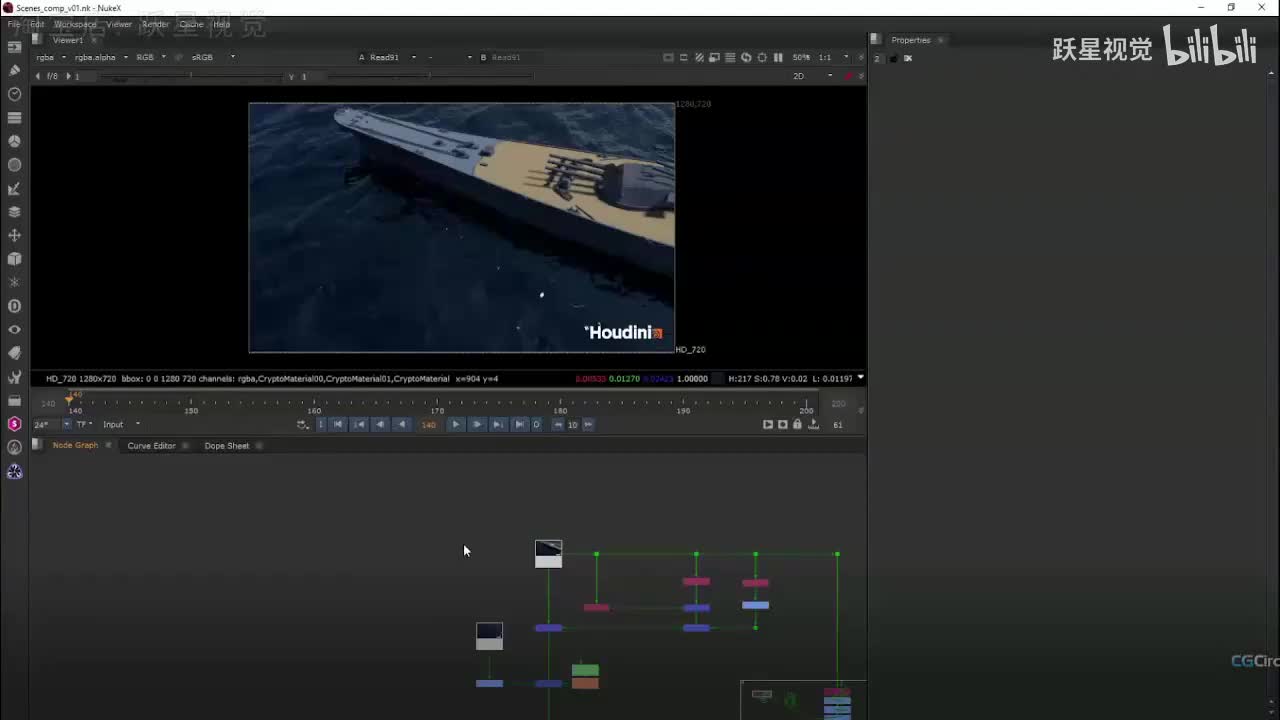Open the RGB display dropdown

pyautogui.click(x=151, y=57)
